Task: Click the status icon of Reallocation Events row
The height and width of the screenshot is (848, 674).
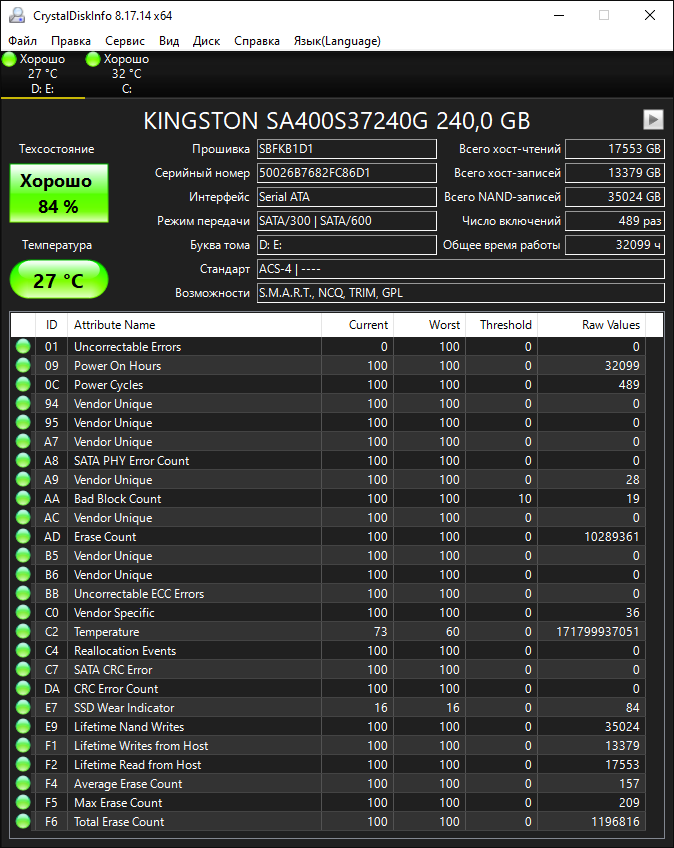Action: 23,650
